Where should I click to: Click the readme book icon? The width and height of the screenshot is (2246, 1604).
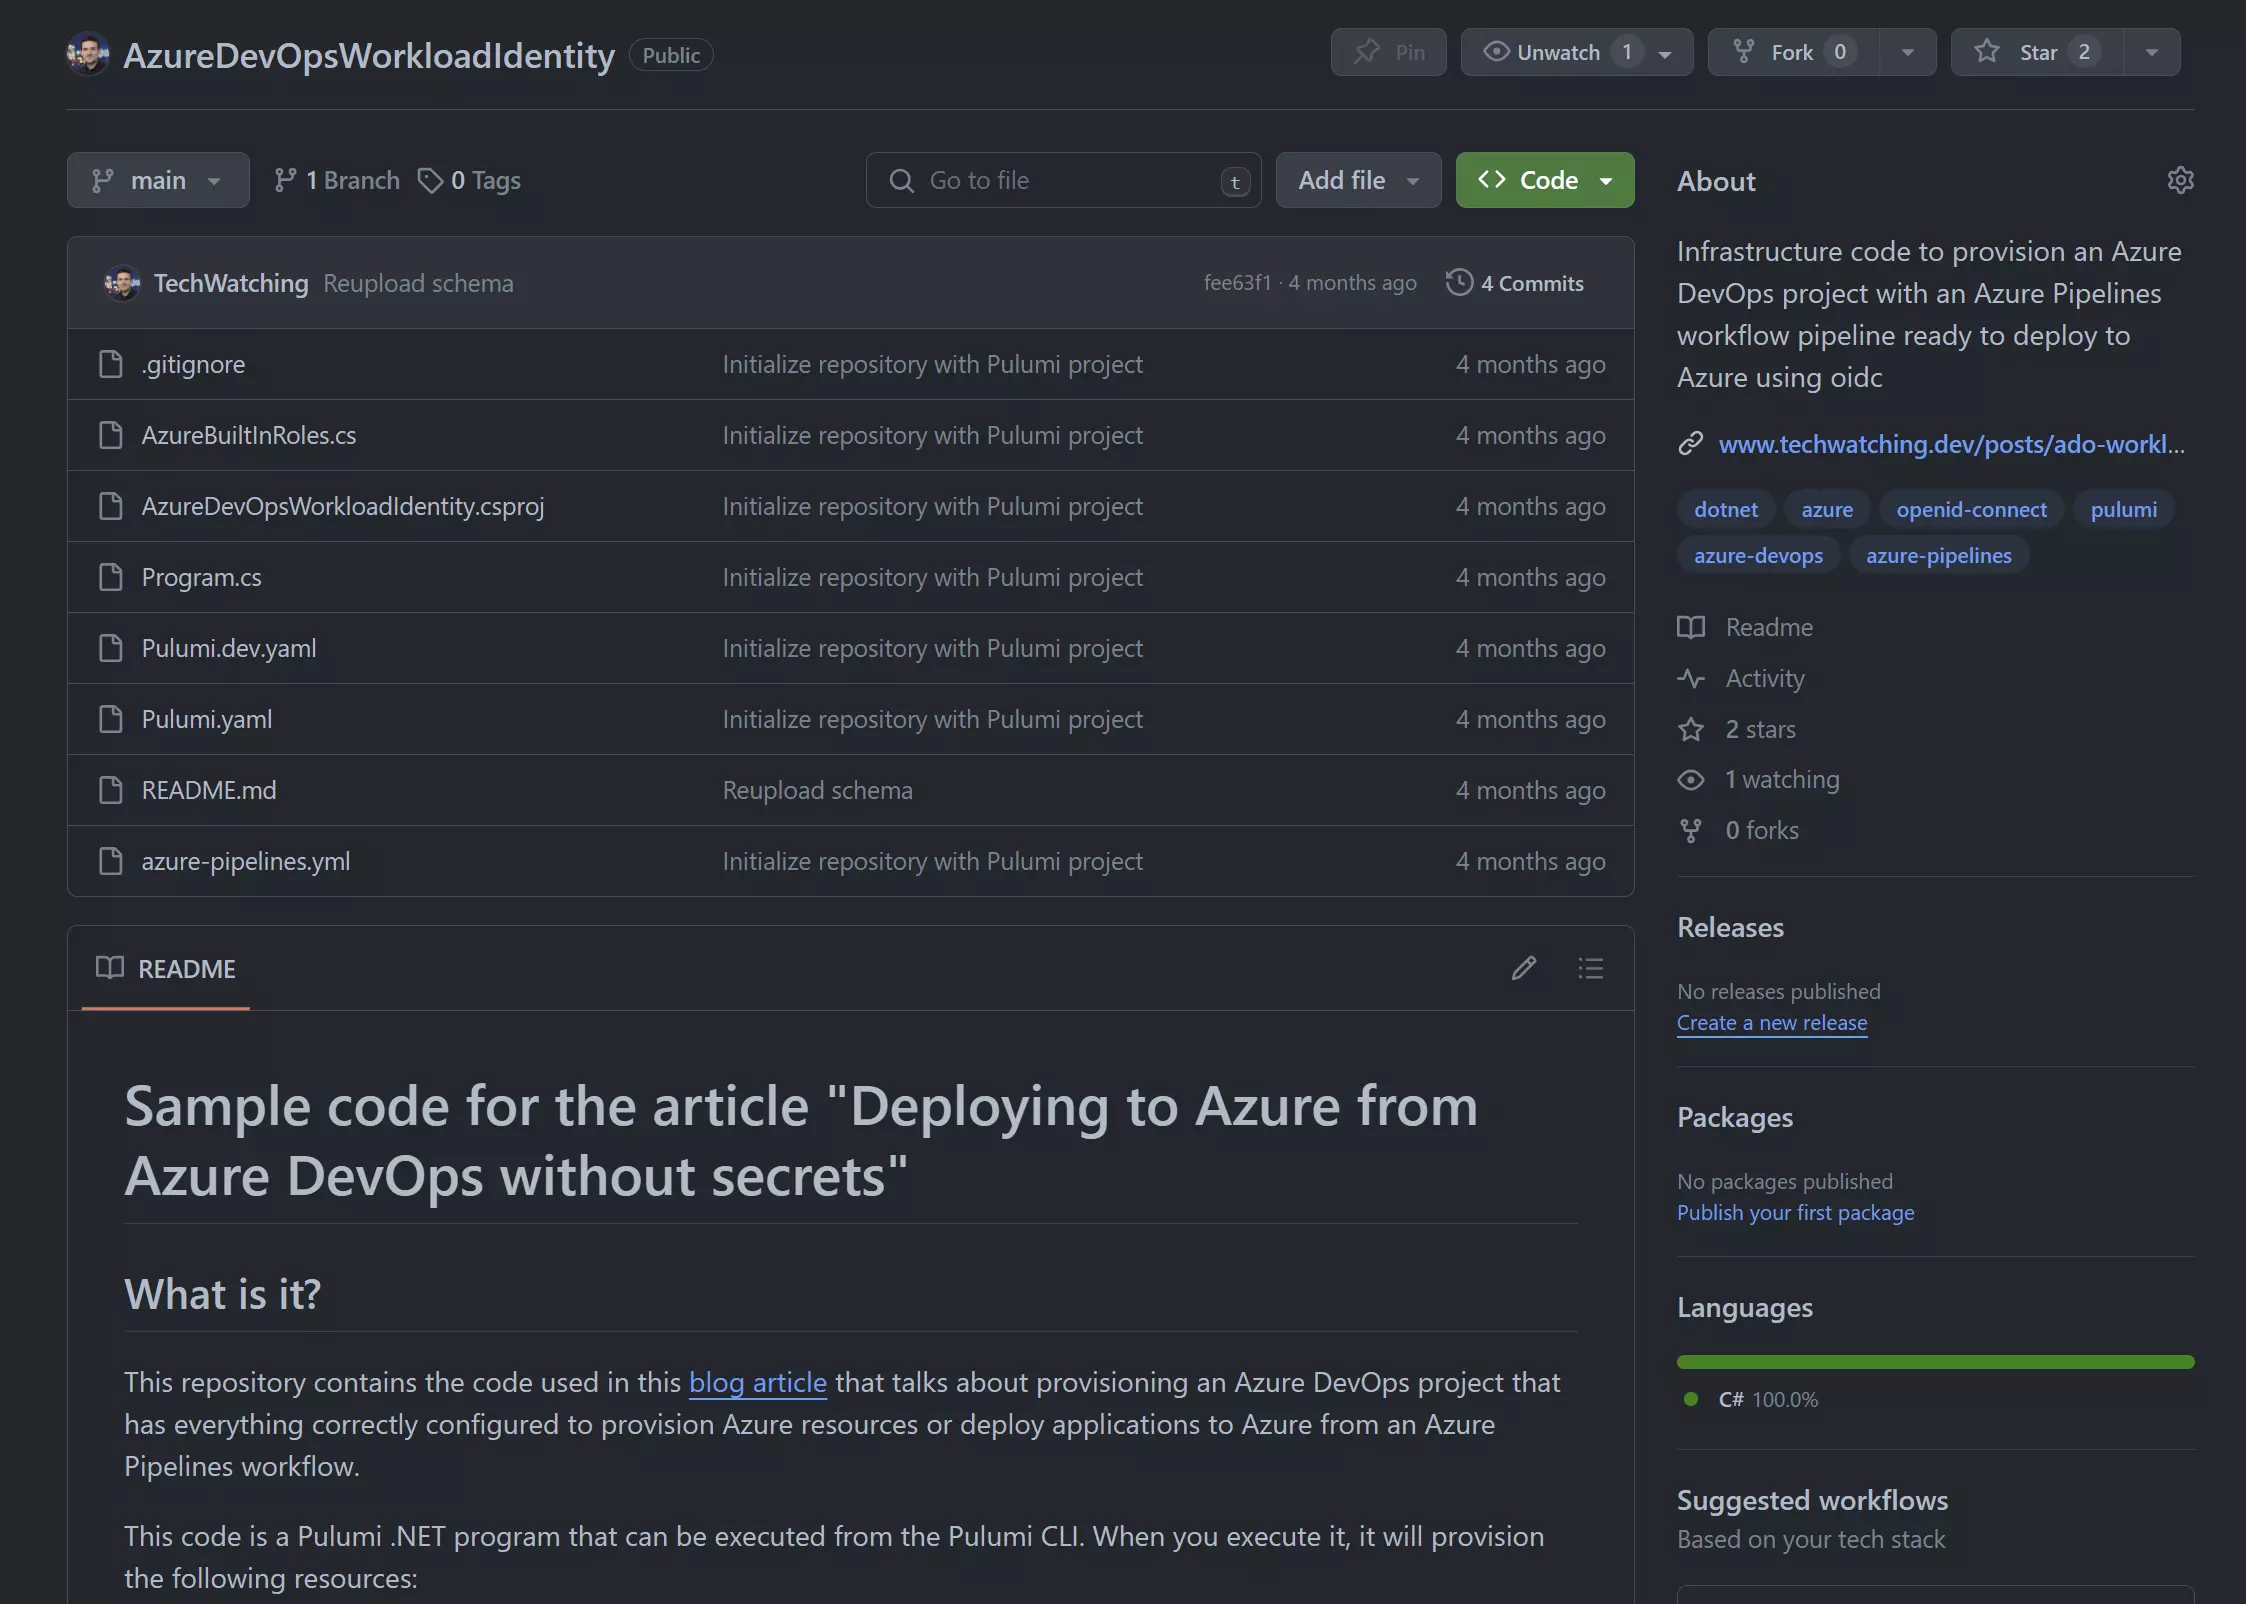(x=109, y=967)
